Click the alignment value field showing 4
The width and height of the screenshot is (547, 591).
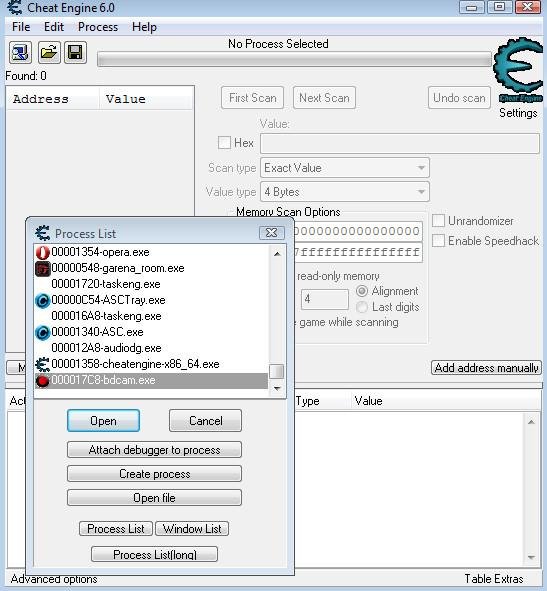coord(325,300)
